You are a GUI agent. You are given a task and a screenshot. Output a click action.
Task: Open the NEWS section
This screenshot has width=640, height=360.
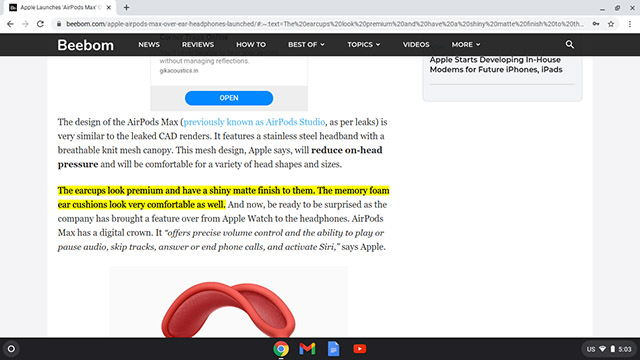[149, 44]
